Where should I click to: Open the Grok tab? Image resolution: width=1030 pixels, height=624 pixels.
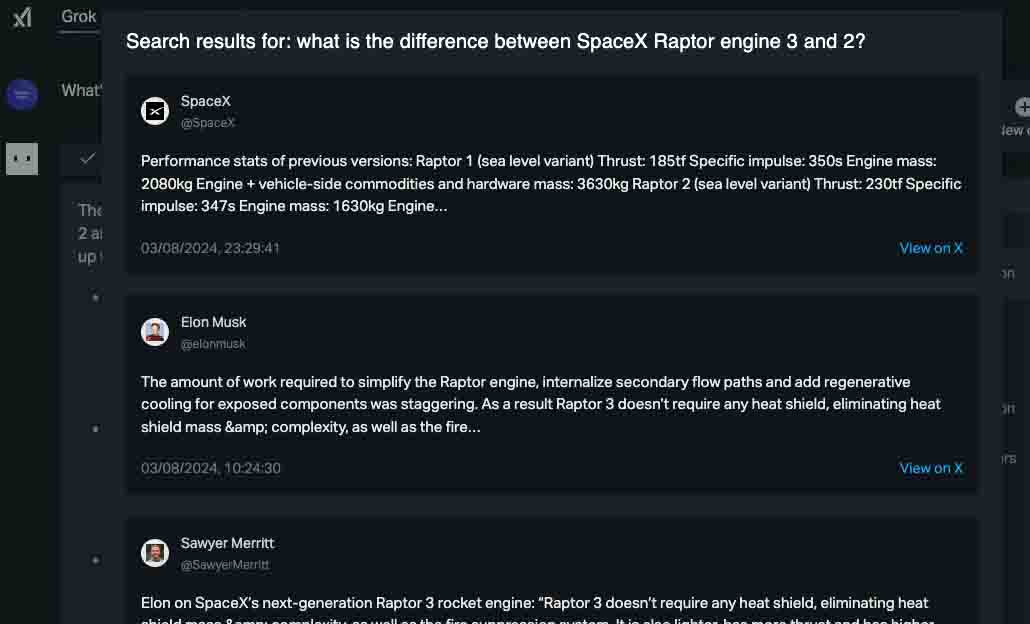[x=79, y=16]
